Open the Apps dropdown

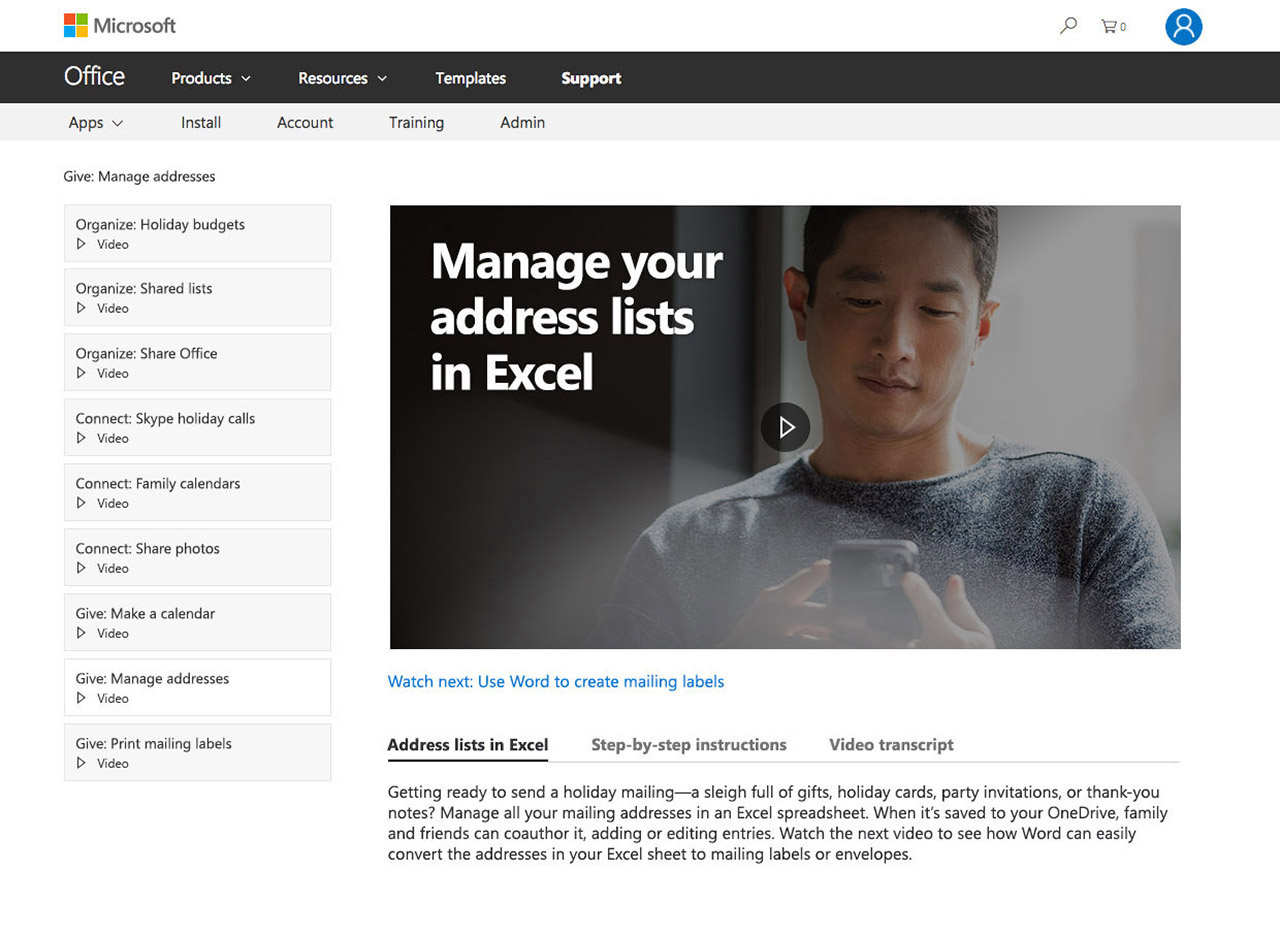coord(95,122)
